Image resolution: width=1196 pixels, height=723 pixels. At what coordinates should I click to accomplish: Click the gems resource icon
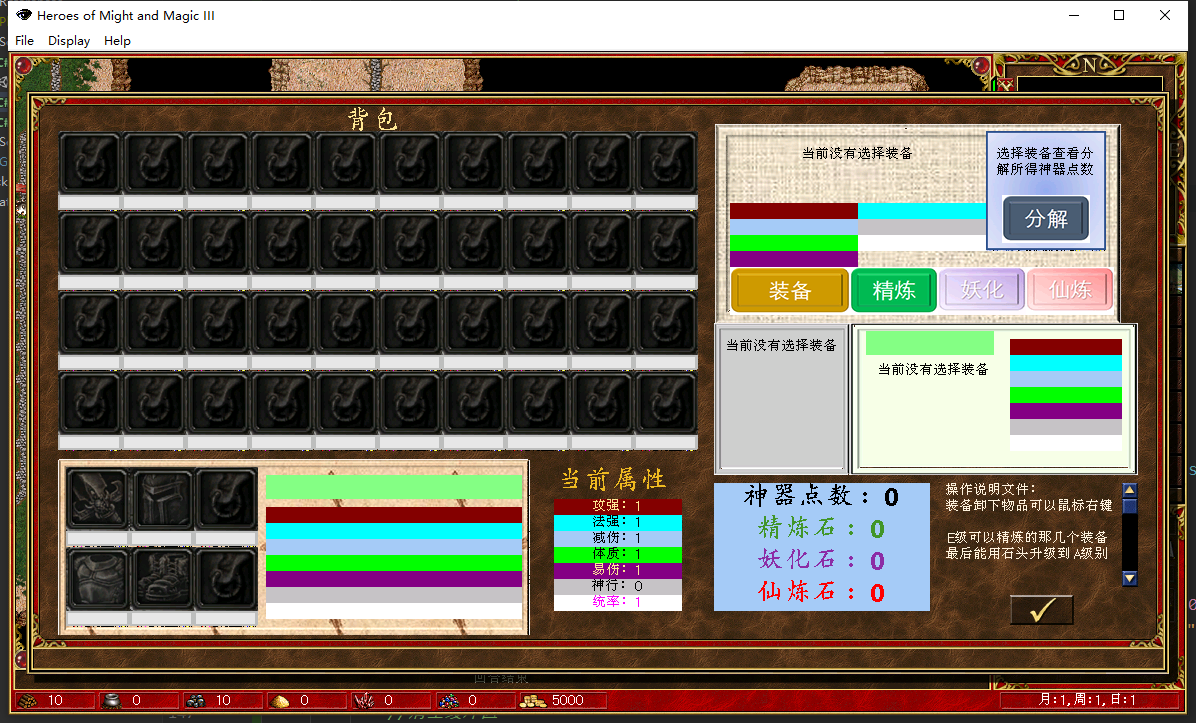(448, 700)
